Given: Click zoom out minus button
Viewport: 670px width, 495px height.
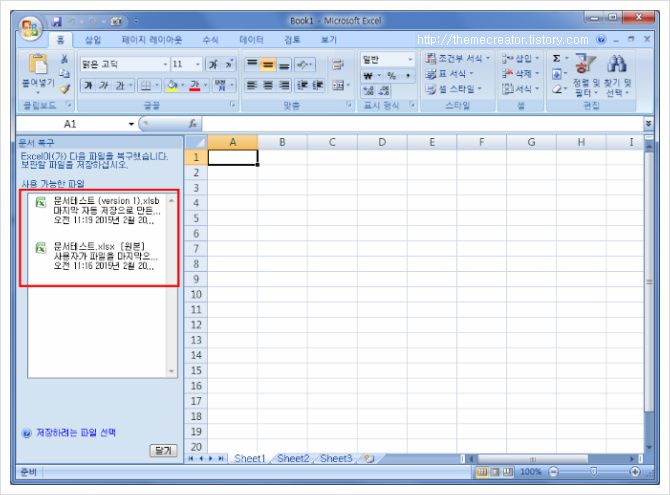Looking at the screenshot, I should click(x=554, y=472).
